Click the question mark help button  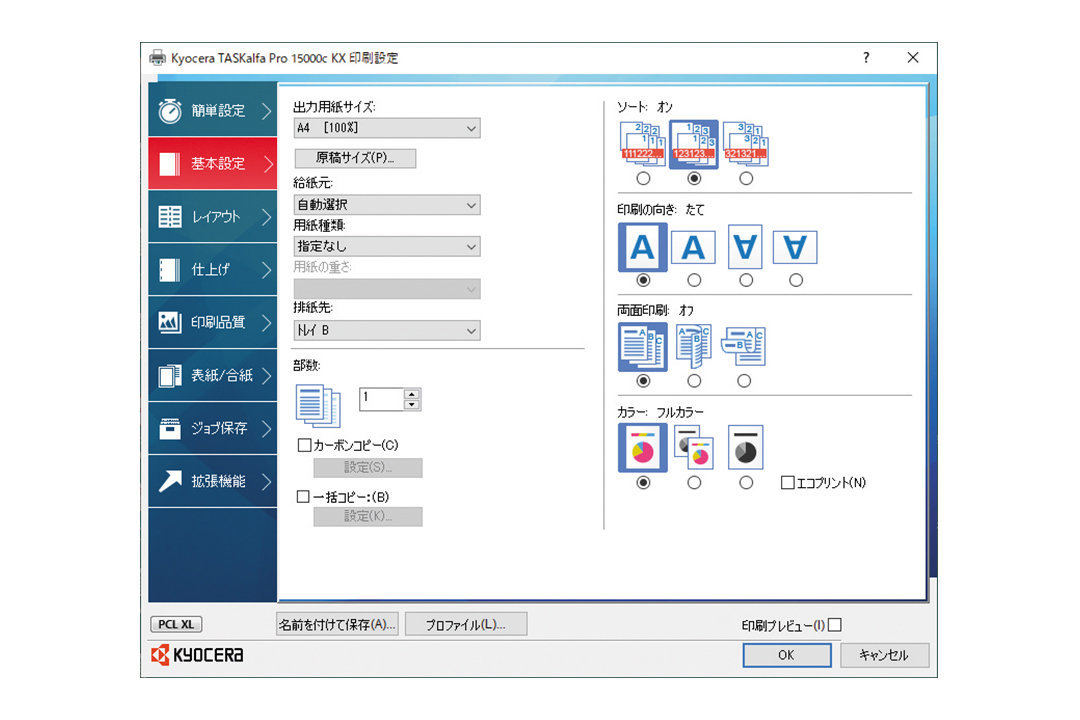coord(866,58)
